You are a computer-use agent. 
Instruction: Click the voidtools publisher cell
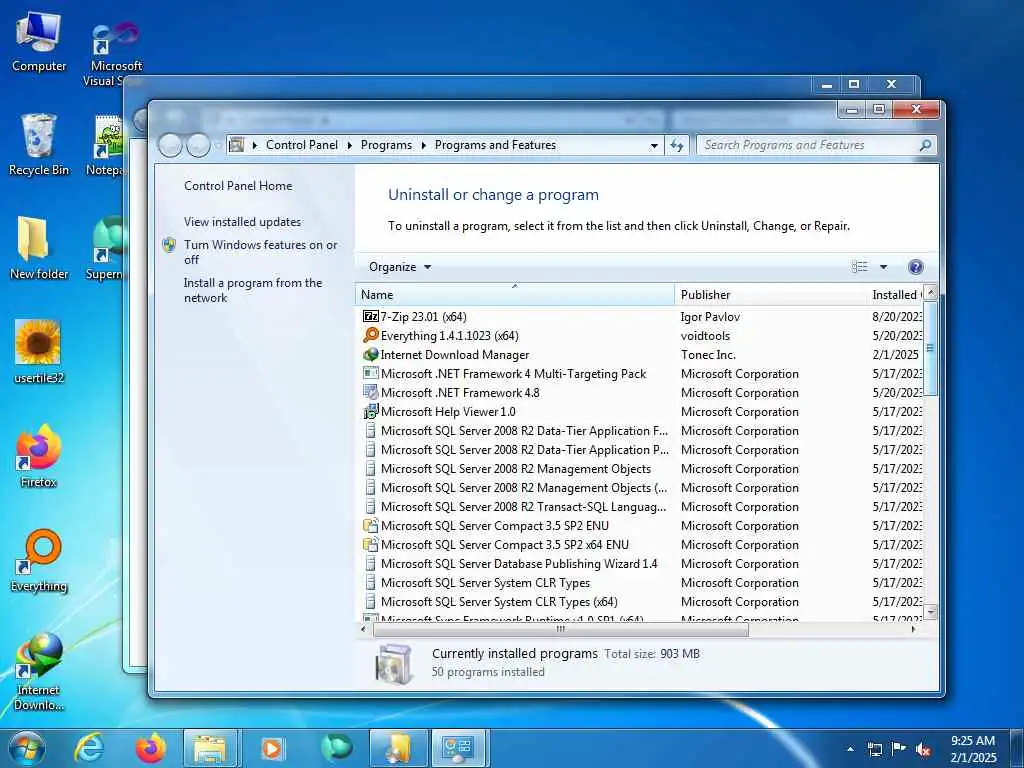pos(705,336)
